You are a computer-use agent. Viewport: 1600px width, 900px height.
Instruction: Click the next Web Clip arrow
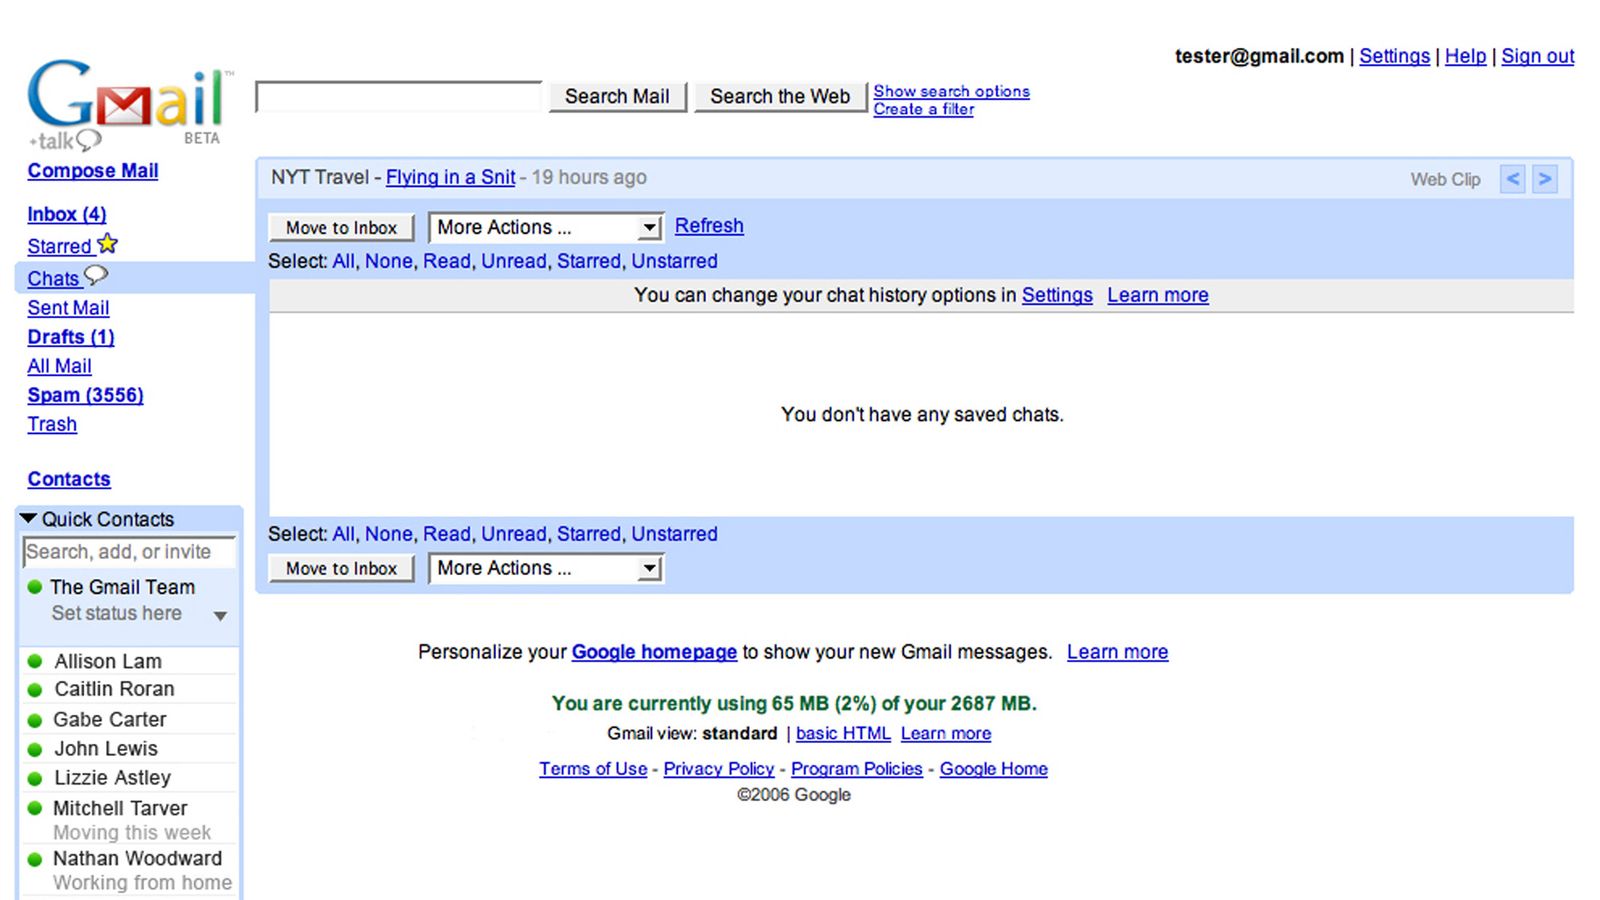click(x=1545, y=179)
